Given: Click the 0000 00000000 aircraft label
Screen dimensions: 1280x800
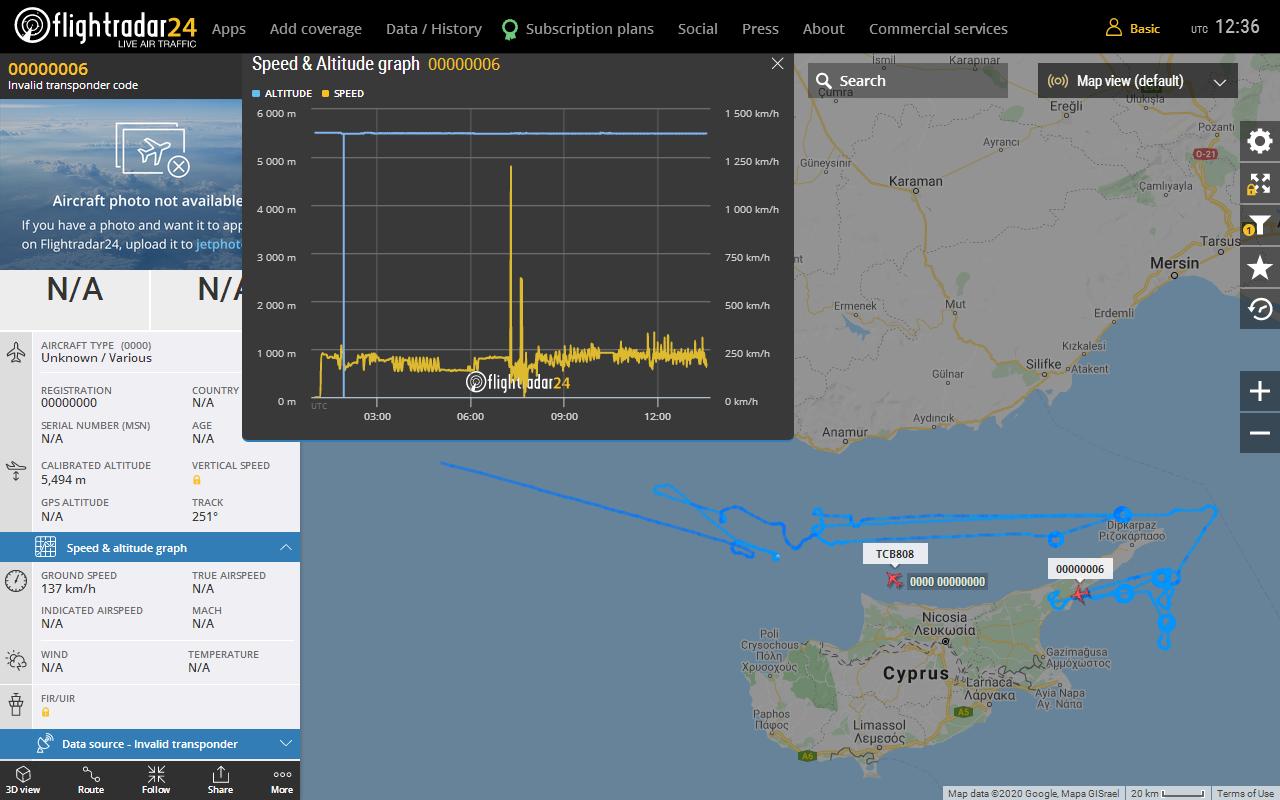Looking at the screenshot, I should pos(948,581).
